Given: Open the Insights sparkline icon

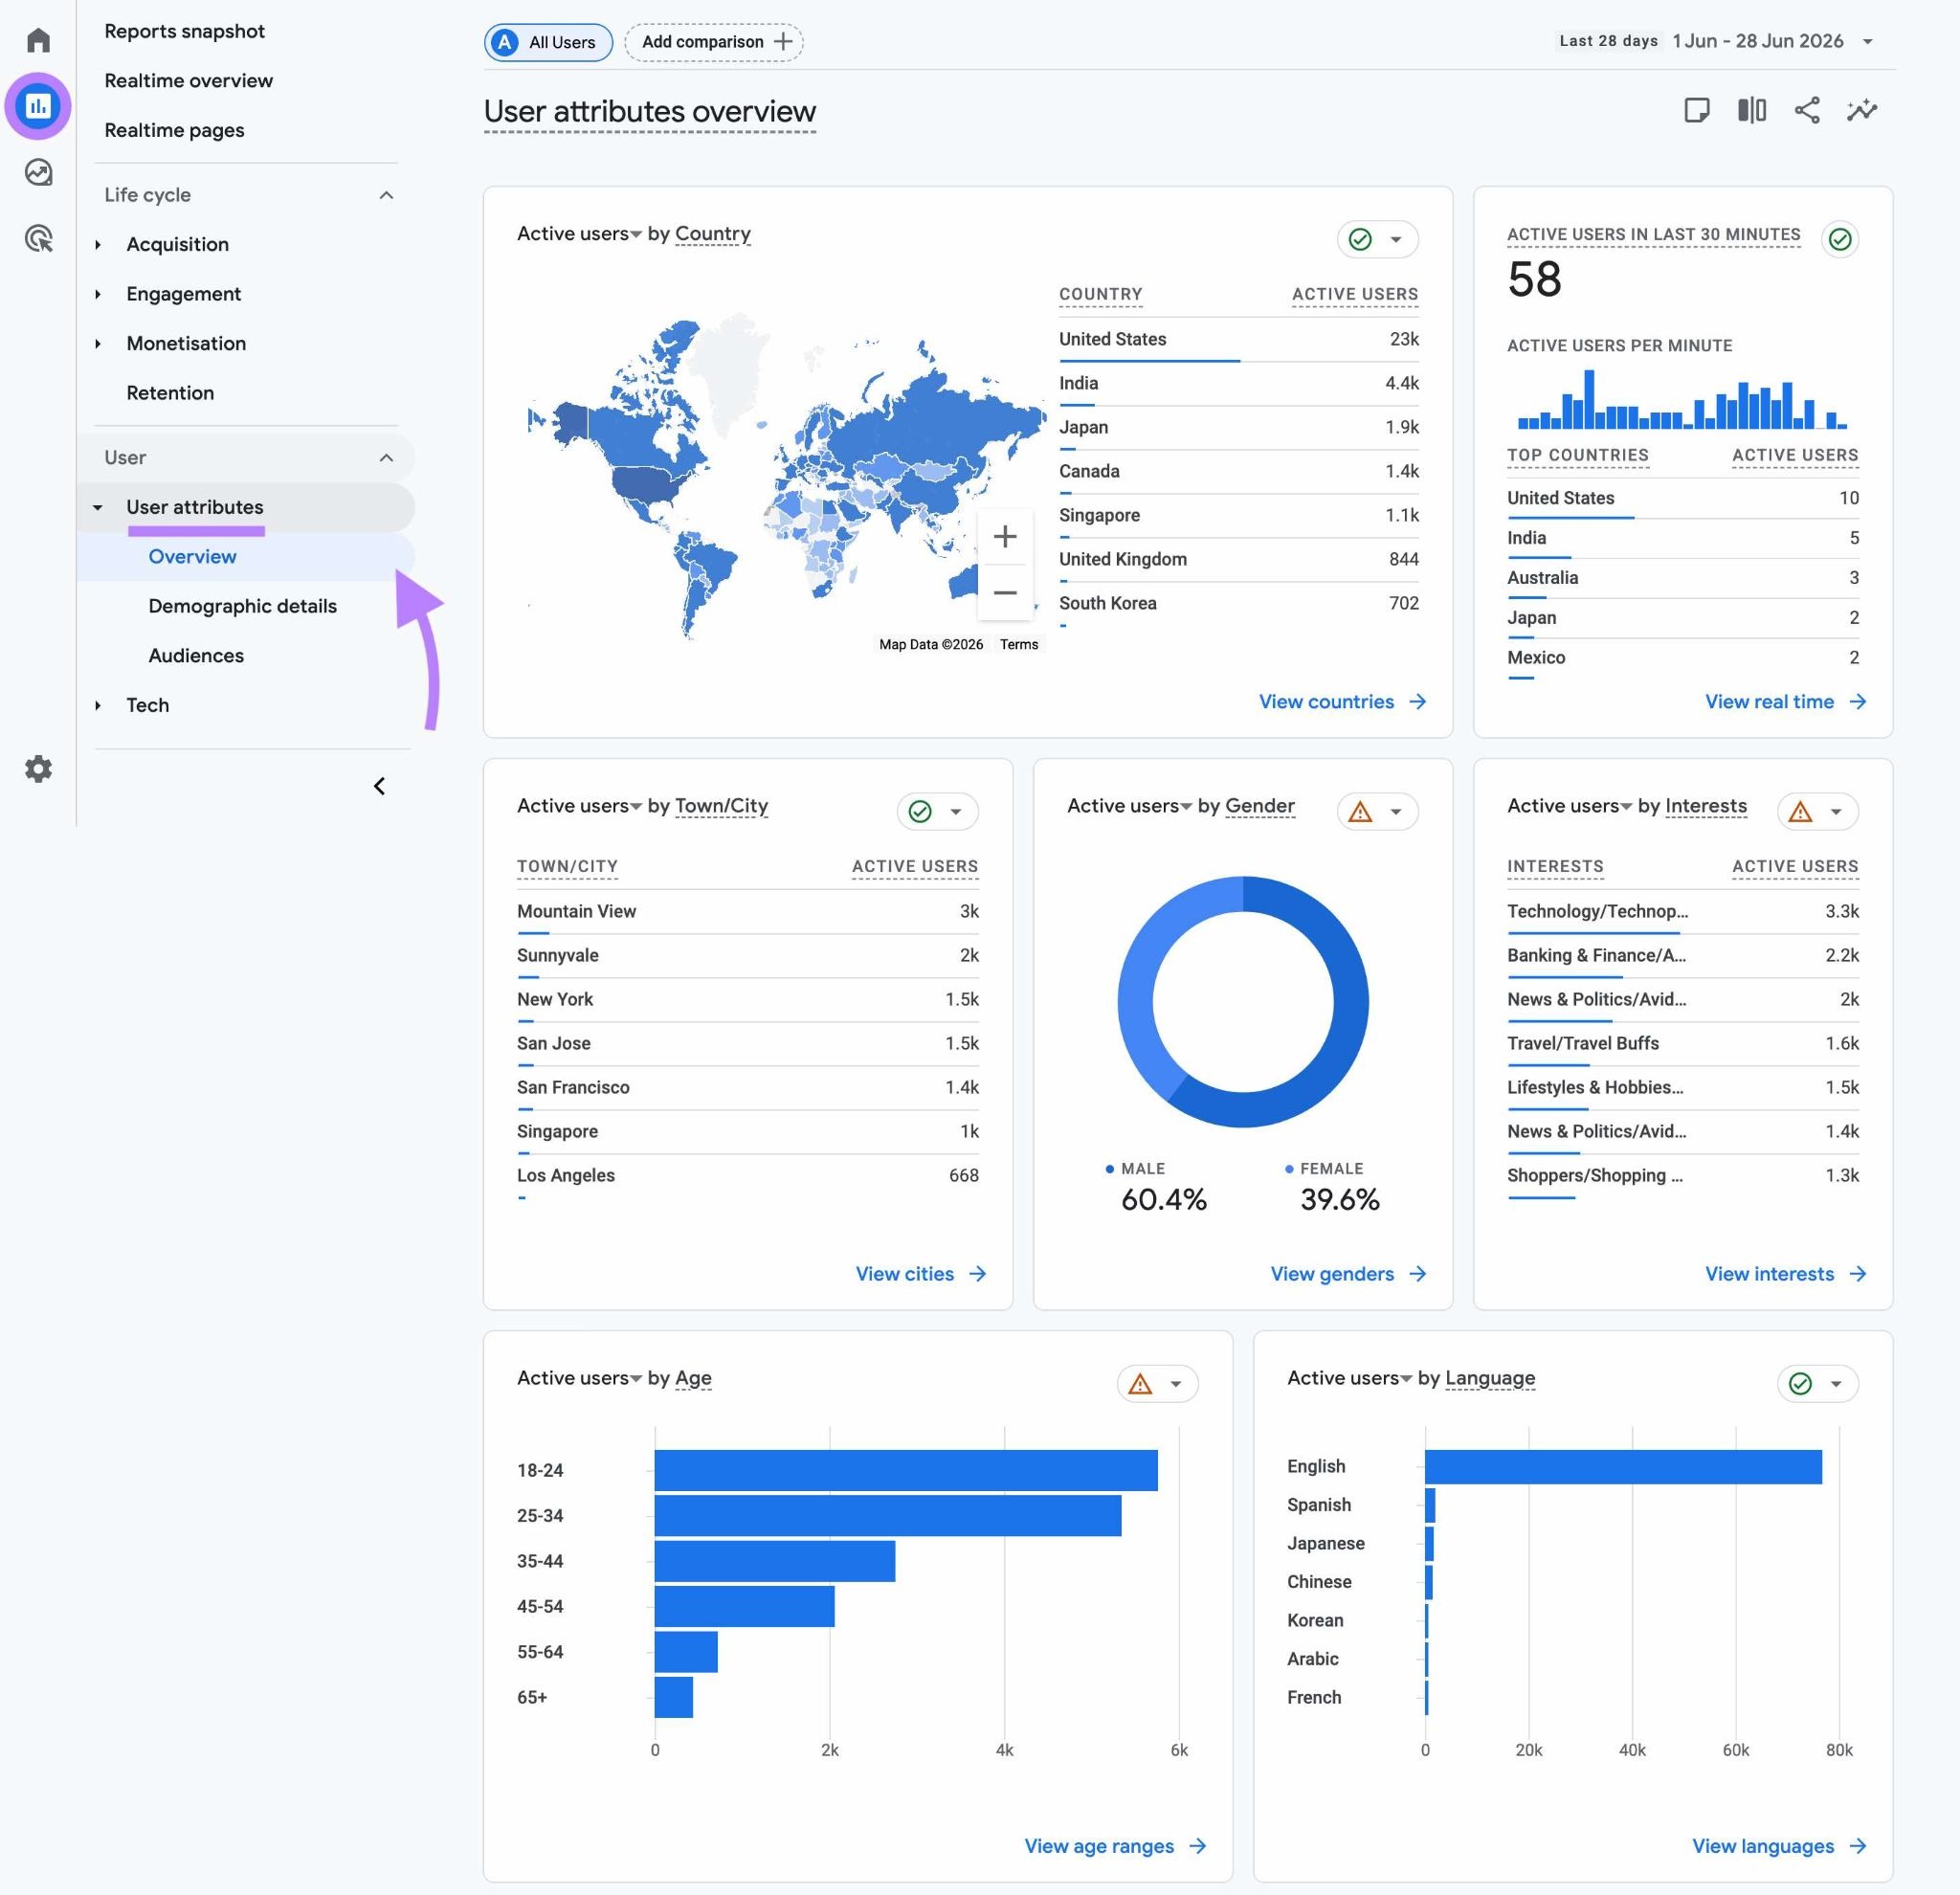Looking at the screenshot, I should [1862, 110].
